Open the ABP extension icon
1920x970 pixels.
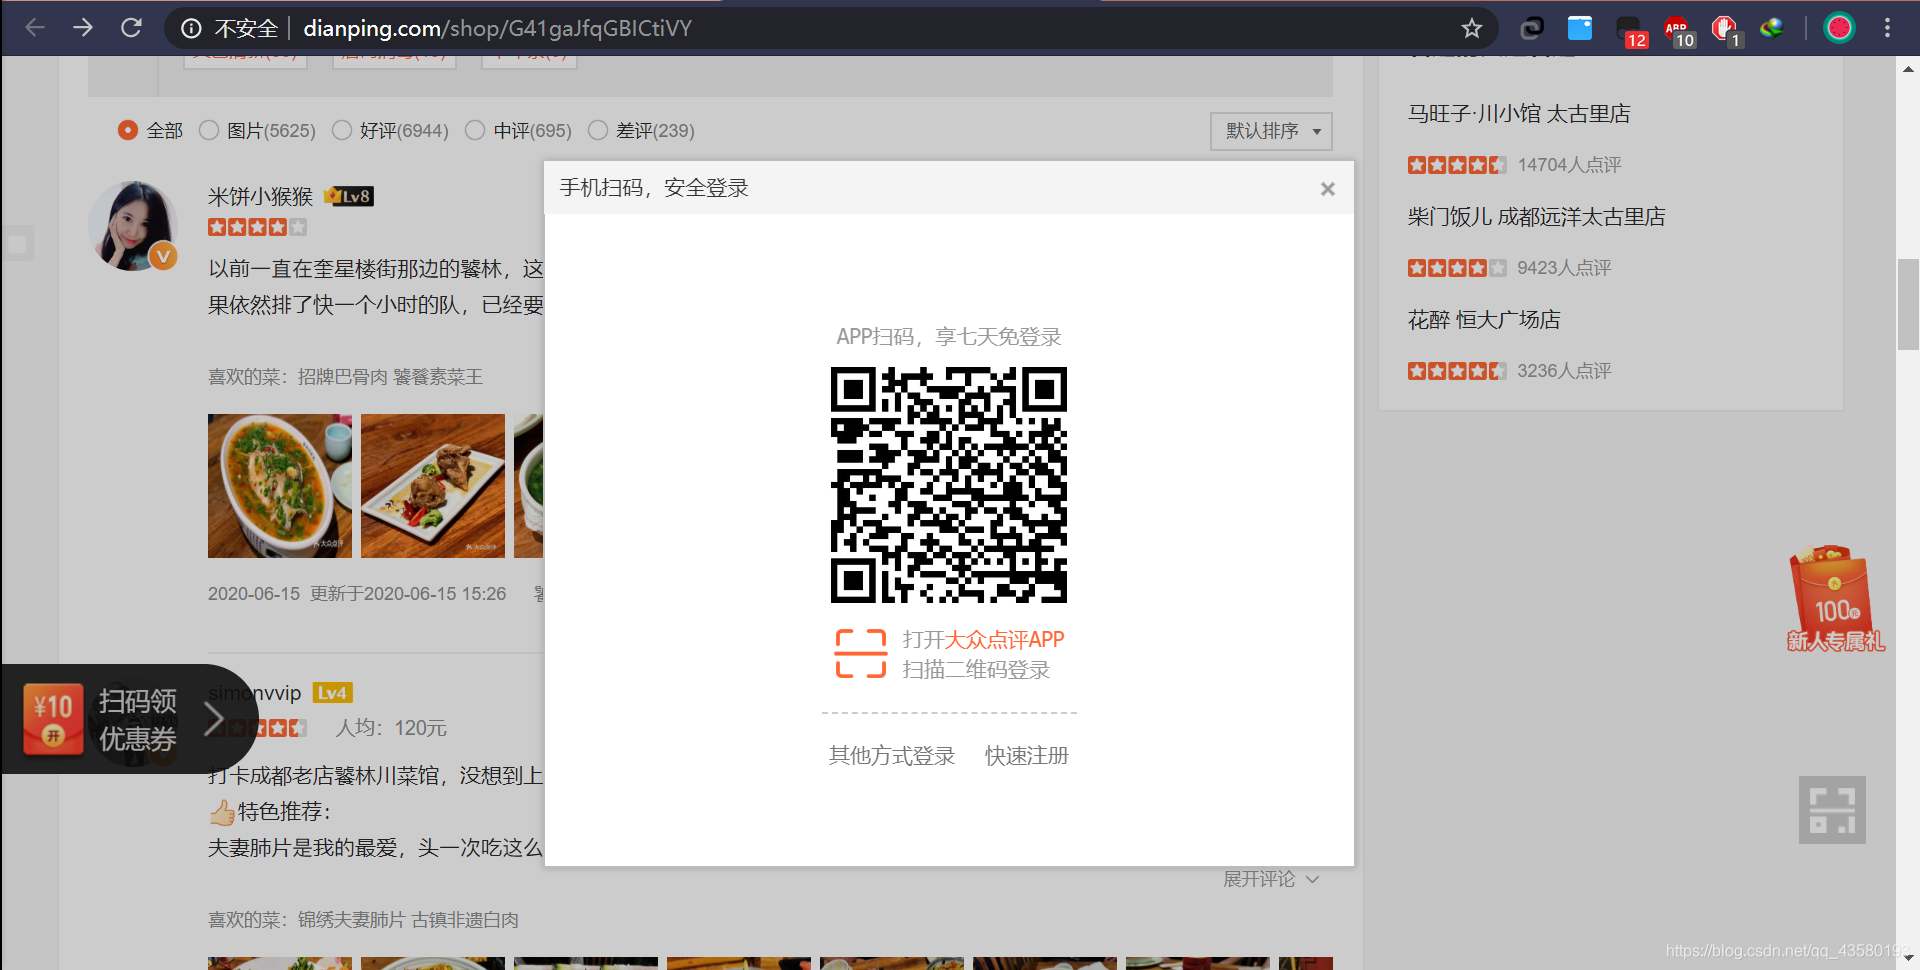(1678, 30)
